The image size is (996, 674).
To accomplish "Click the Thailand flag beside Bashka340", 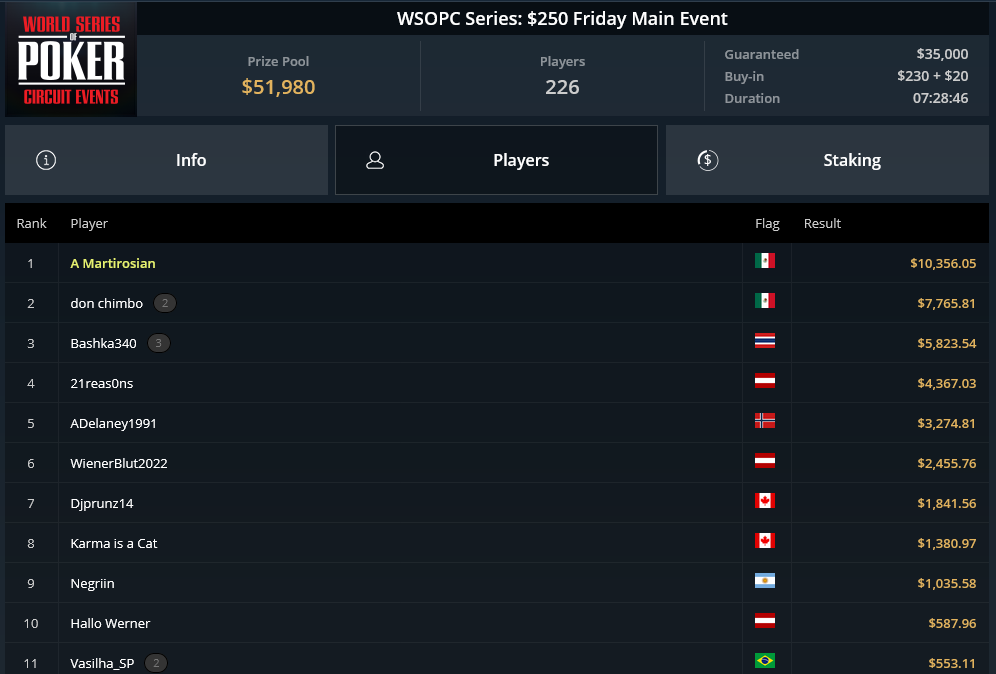I will tap(765, 340).
